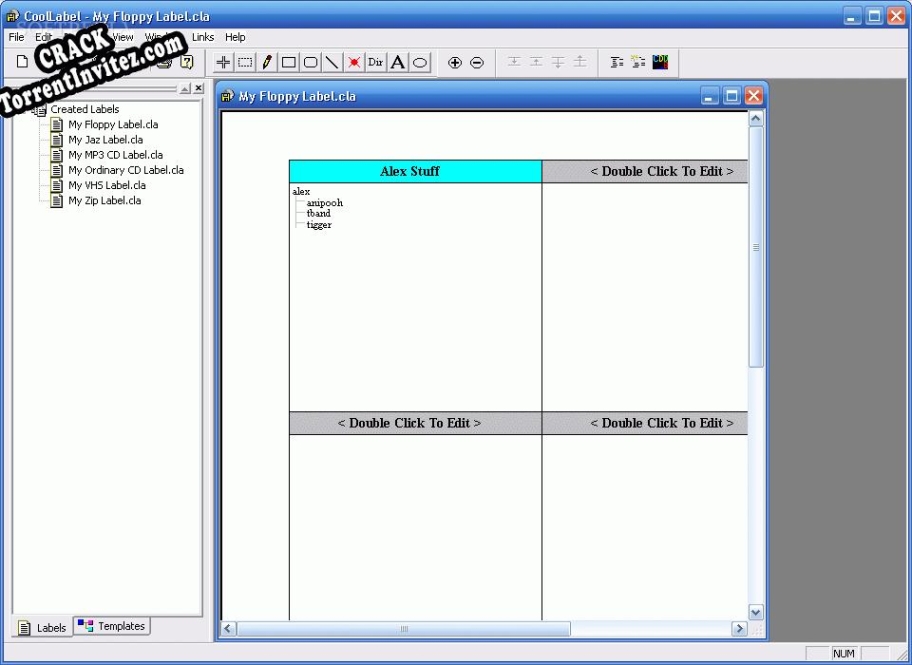Screen dimensions: 912x665
Task: Click the horizontal scrollbar right arrow
Action: (x=739, y=629)
